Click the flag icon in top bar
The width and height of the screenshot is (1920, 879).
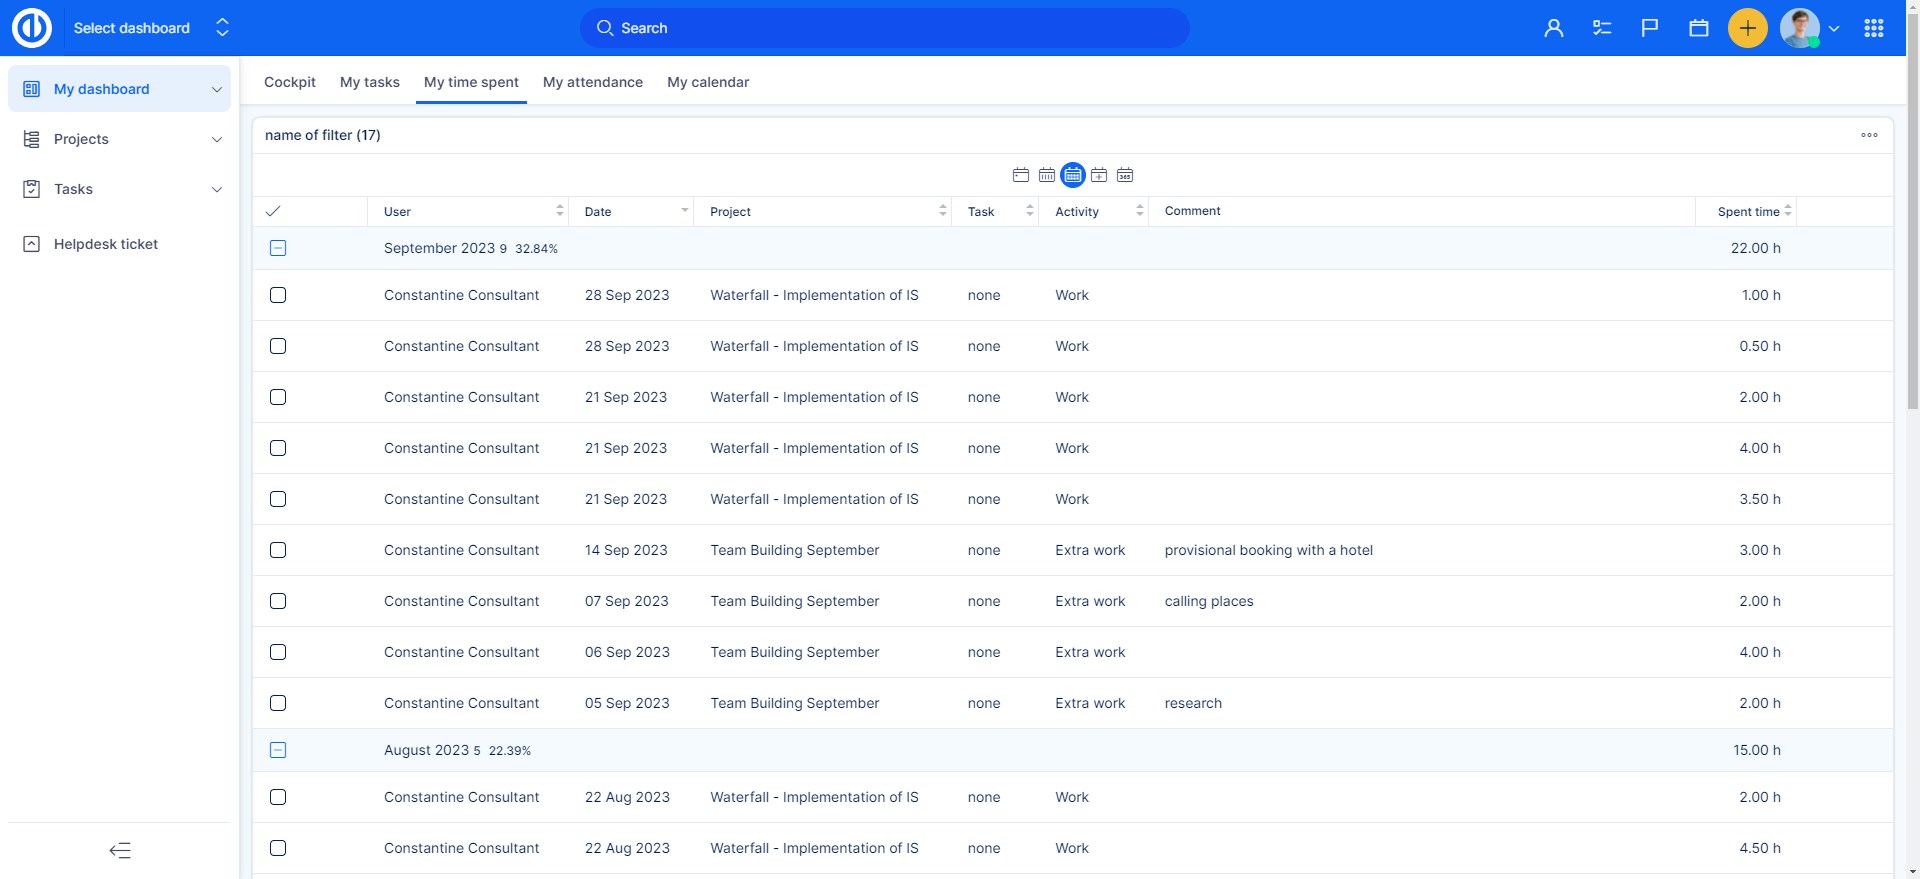pos(1650,28)
